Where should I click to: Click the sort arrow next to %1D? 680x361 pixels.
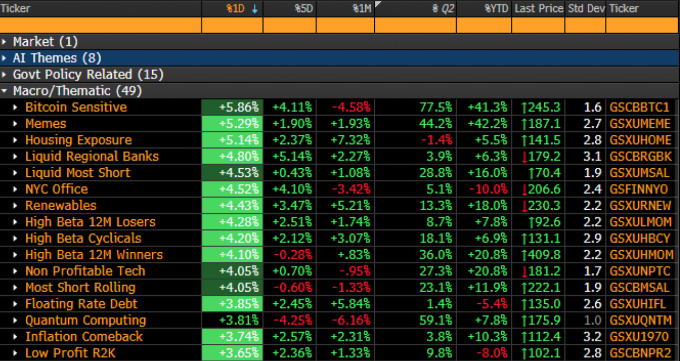(255, 9)
